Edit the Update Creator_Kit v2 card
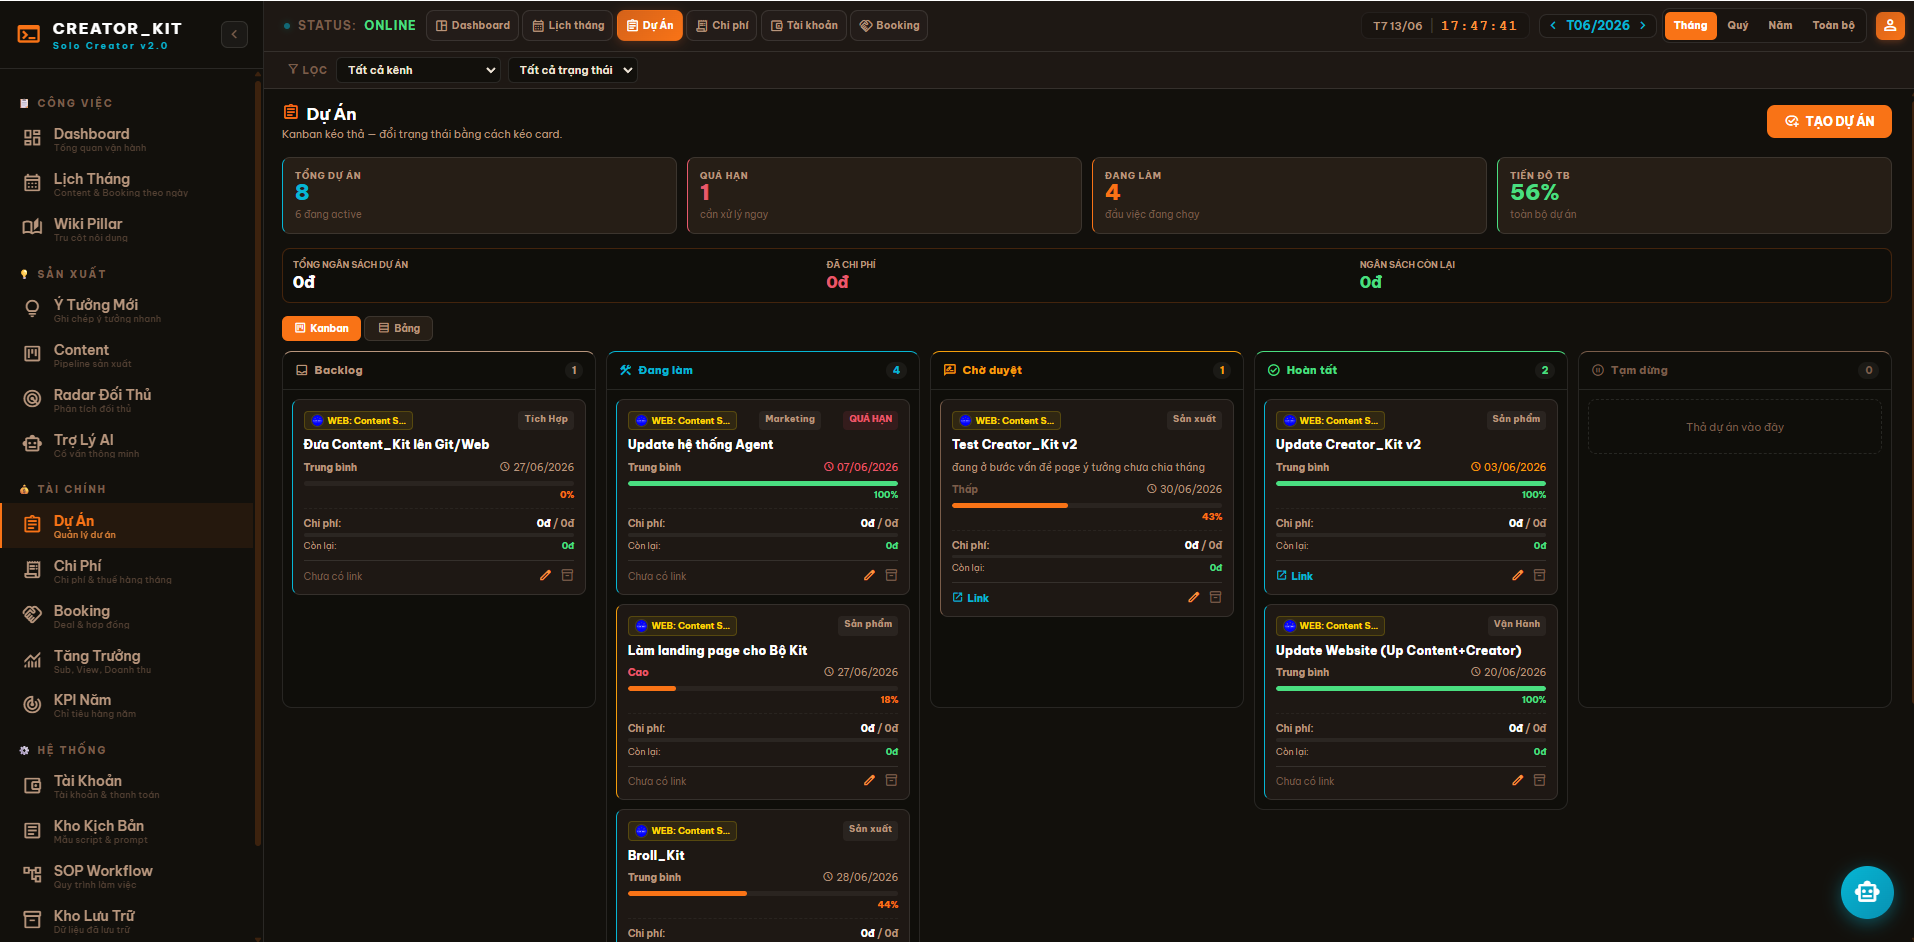Viewport: 1914px width, 942px height. (1517, 575)
